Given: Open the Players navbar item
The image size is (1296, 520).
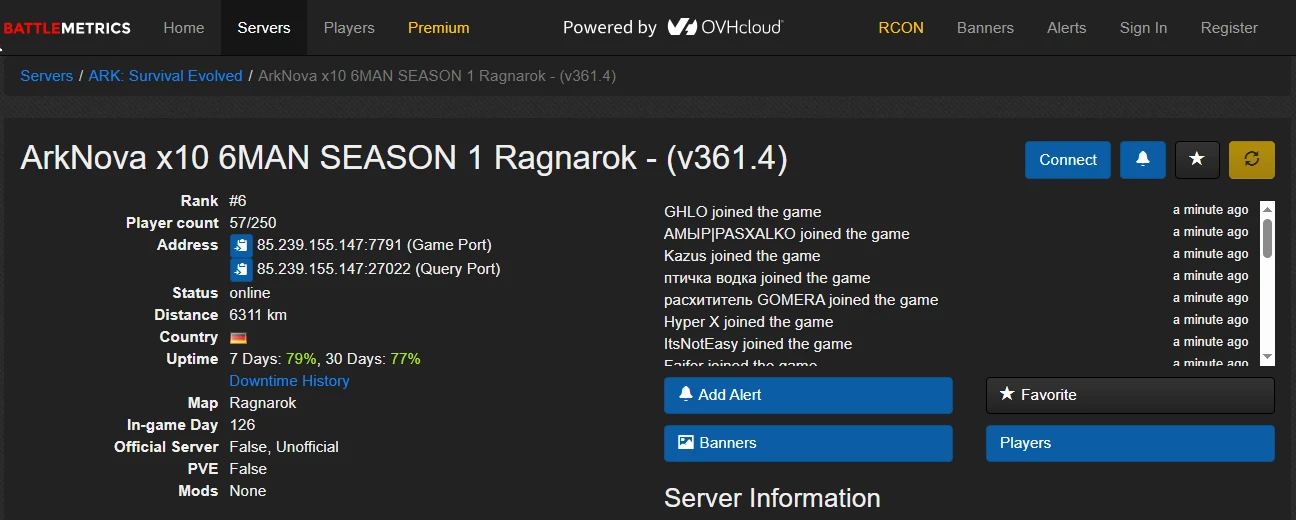Looking at the screenshot, I should (349, 28).
